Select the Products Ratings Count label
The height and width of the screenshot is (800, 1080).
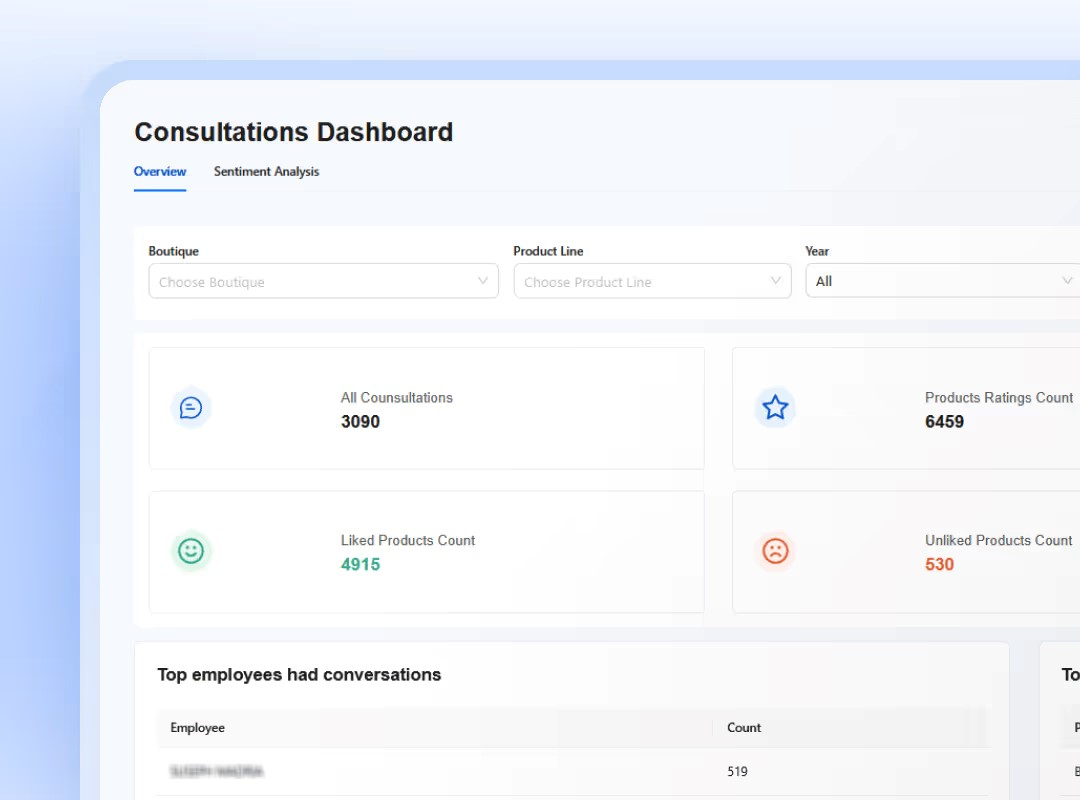[999, 398]
